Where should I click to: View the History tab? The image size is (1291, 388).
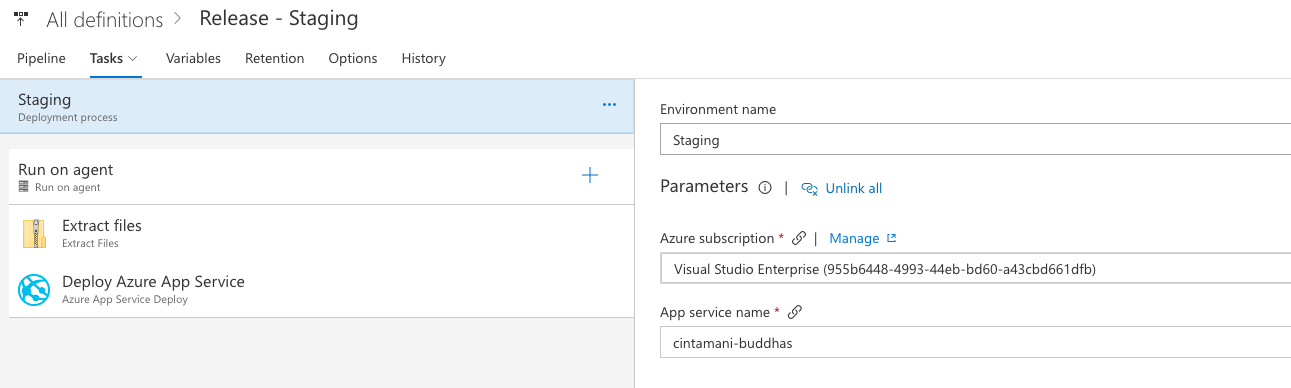coord(423,58)
